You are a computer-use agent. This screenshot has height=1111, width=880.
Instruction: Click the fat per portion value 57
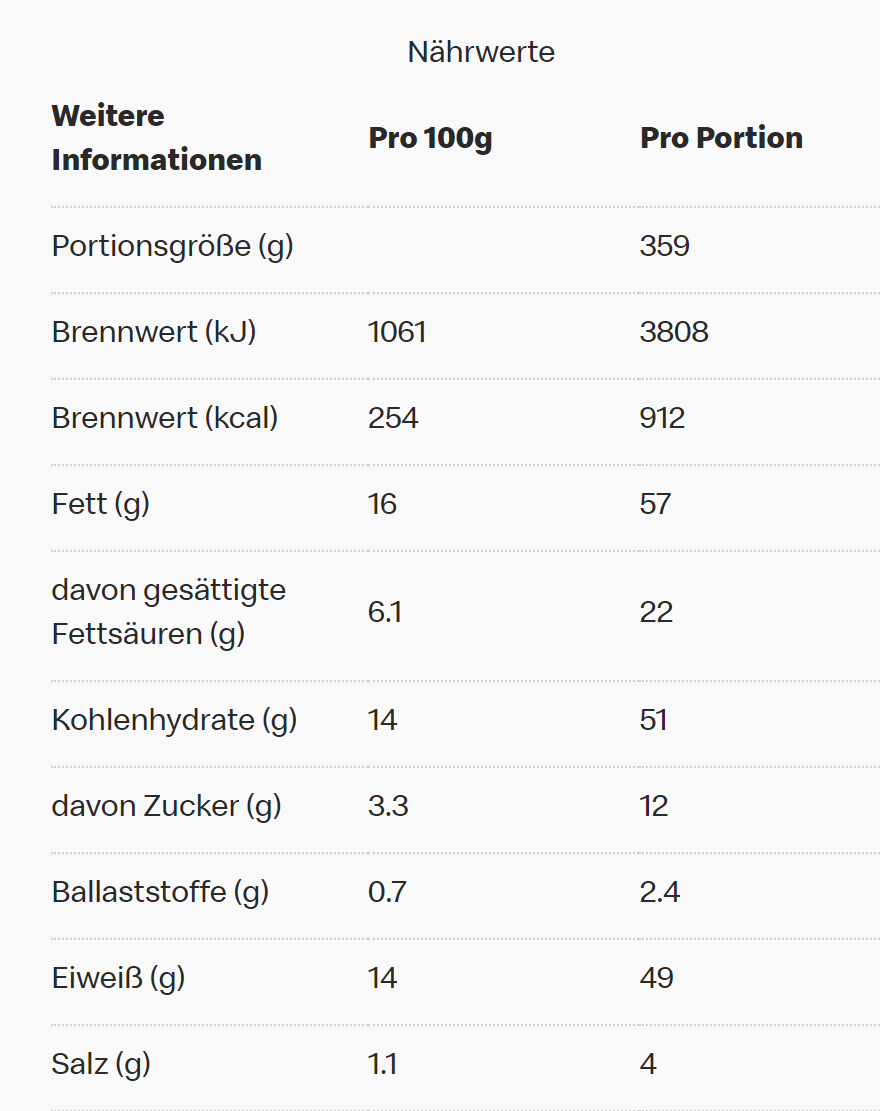pyautogui.click(x=655, y=504)
